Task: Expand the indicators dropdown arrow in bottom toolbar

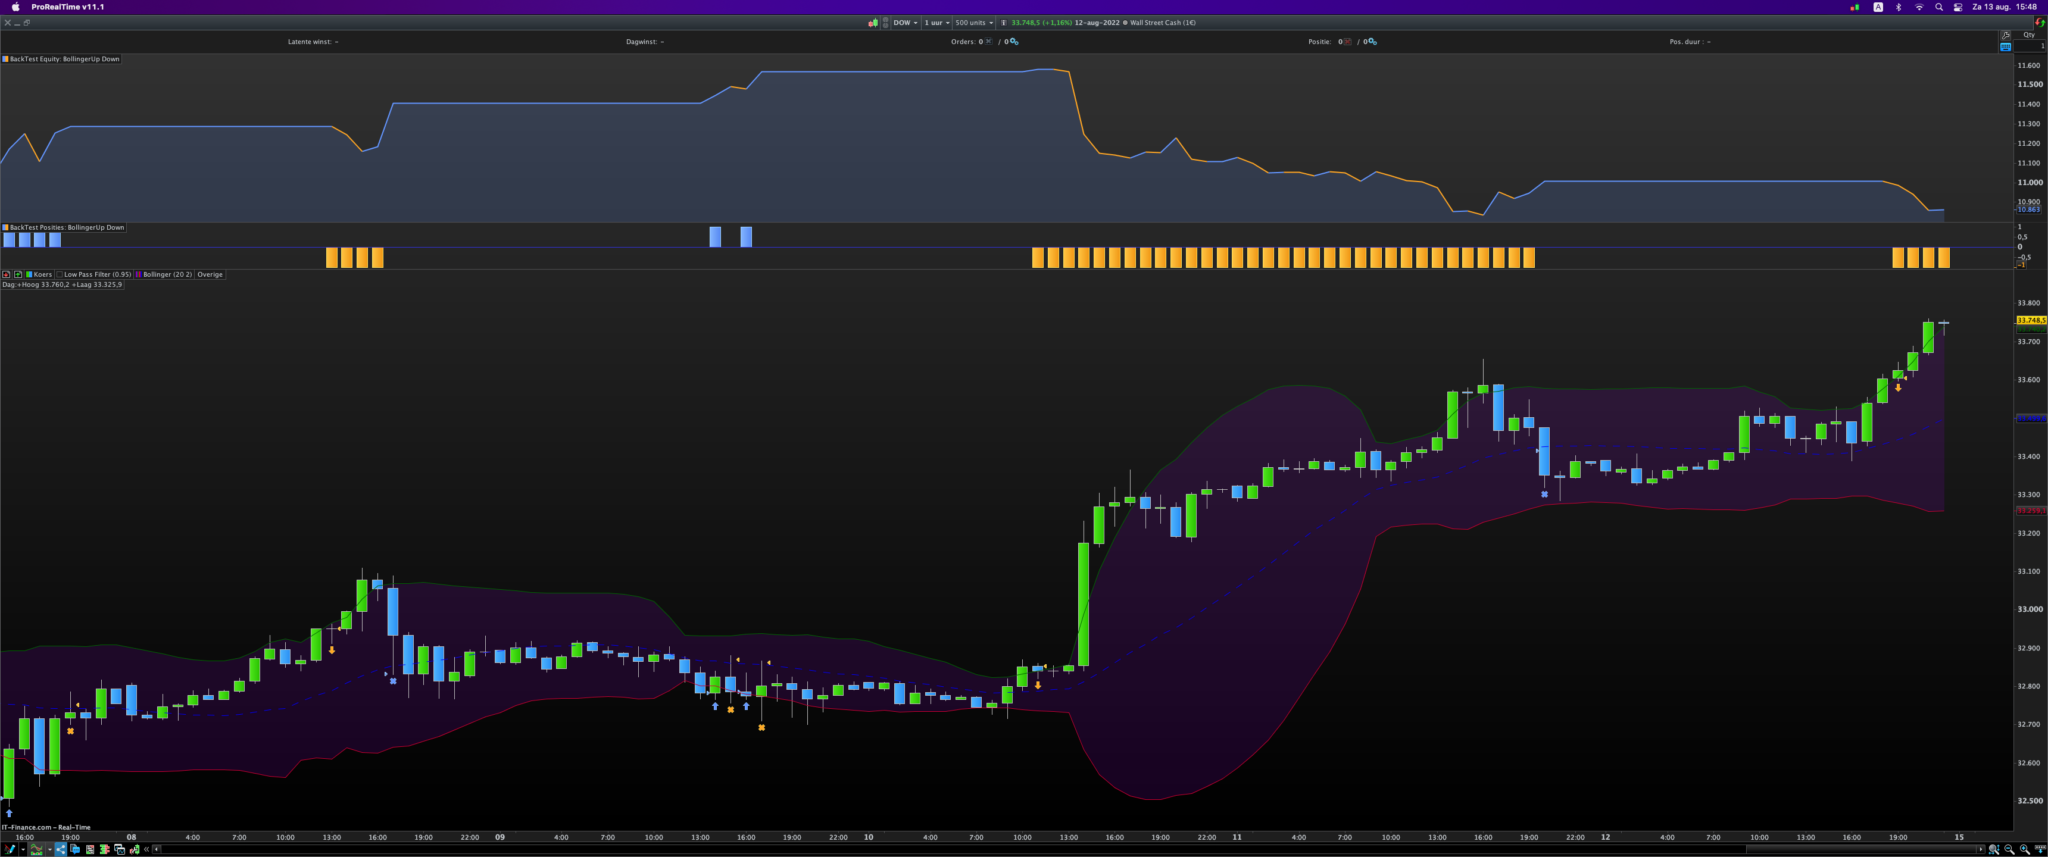Action: pyautogui.click(x=49, y=849)
